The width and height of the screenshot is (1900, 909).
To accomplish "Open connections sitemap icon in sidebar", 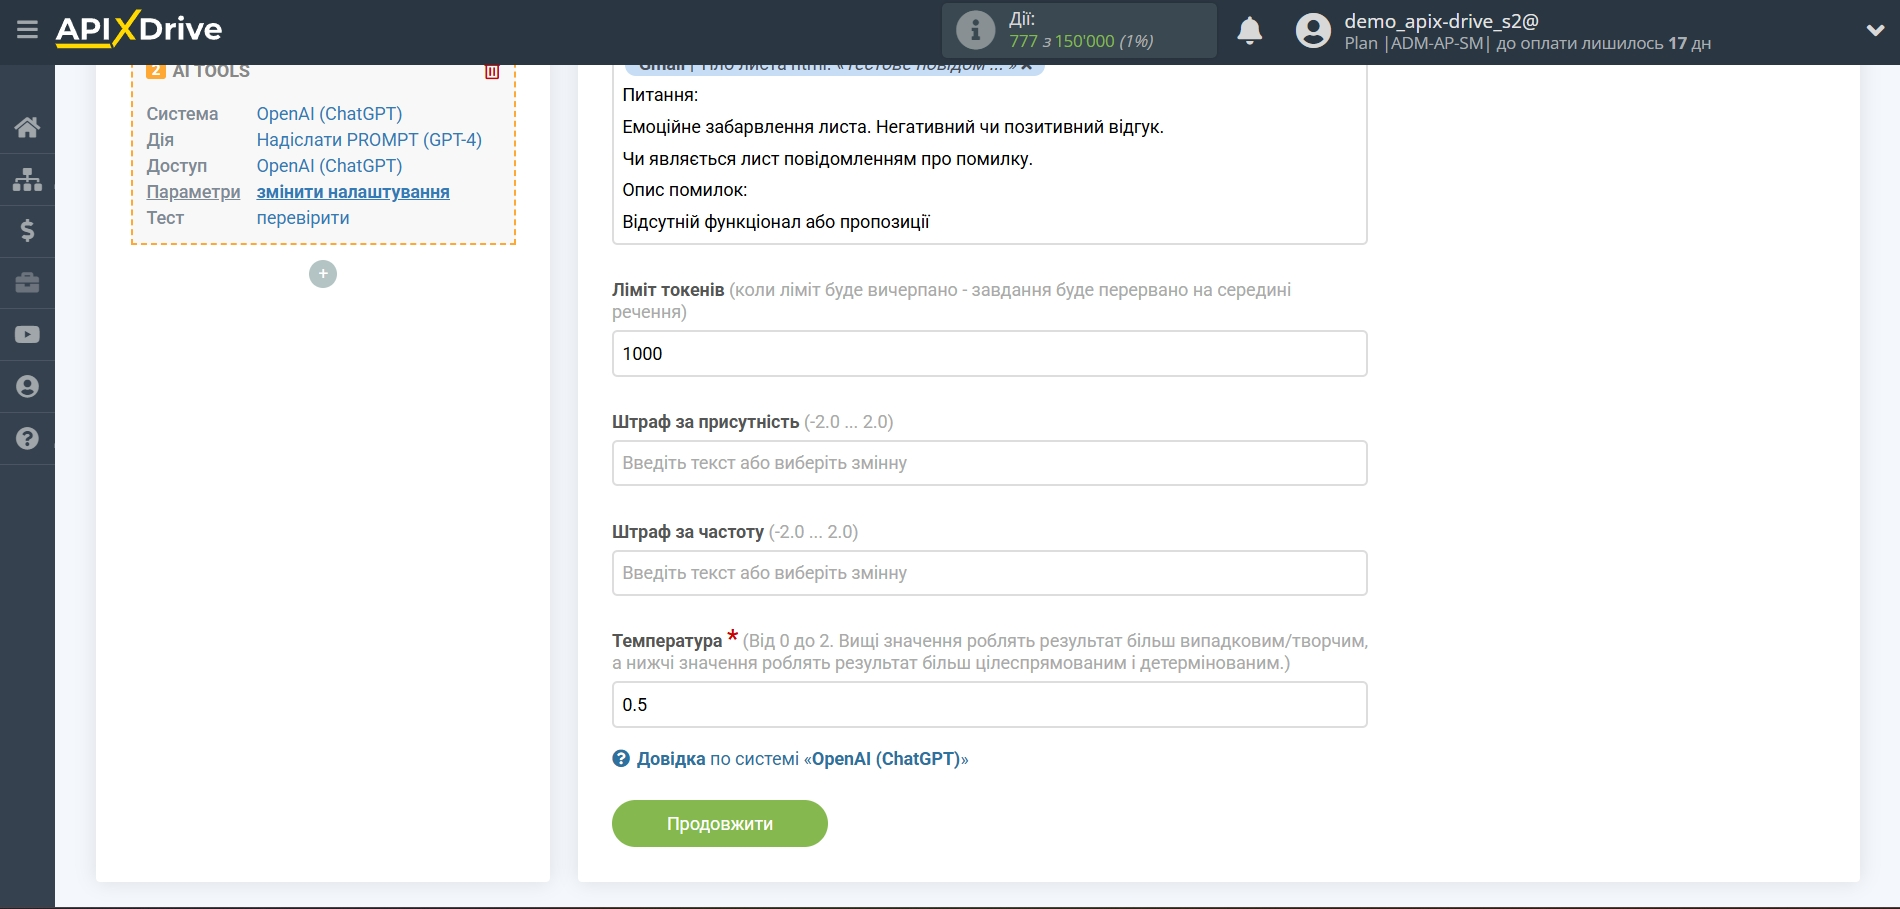I will [27, 179].
